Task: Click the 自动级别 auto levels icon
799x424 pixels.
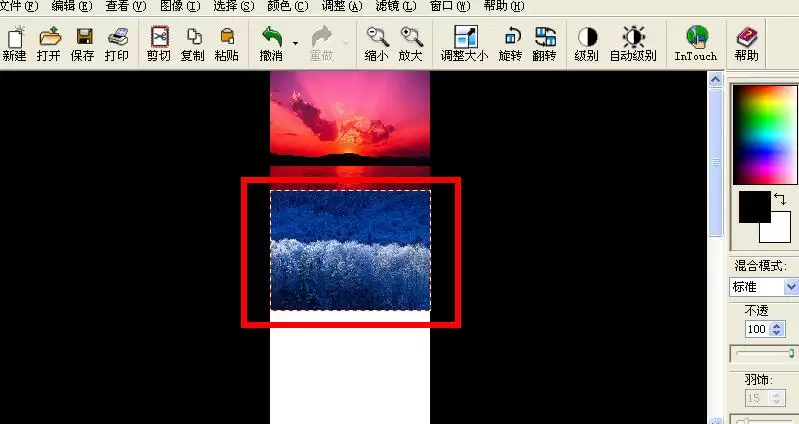Action: coord(633,37)
